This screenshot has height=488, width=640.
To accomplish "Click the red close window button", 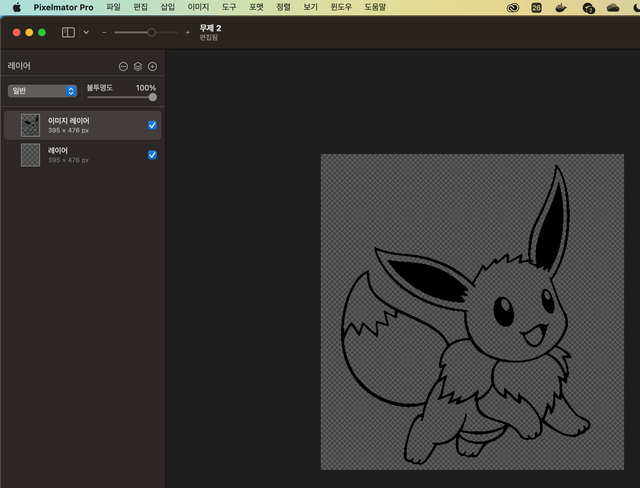I will click(17, 33).
